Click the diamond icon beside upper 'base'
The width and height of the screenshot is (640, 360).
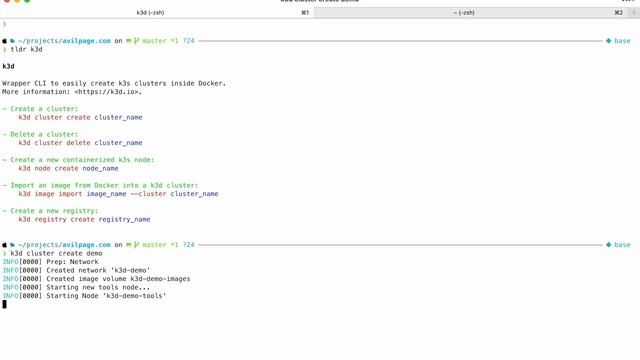[609, 41]
